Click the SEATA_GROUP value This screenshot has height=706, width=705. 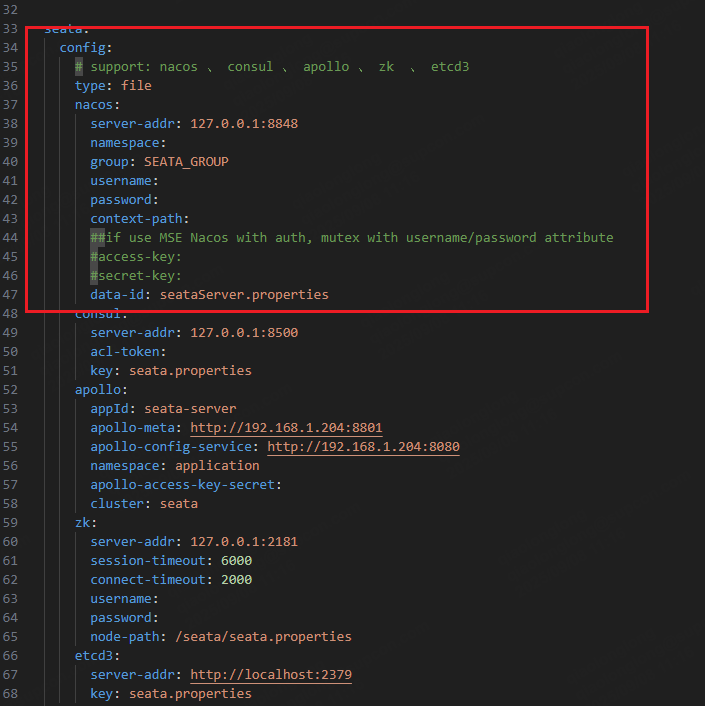[186, 162]
